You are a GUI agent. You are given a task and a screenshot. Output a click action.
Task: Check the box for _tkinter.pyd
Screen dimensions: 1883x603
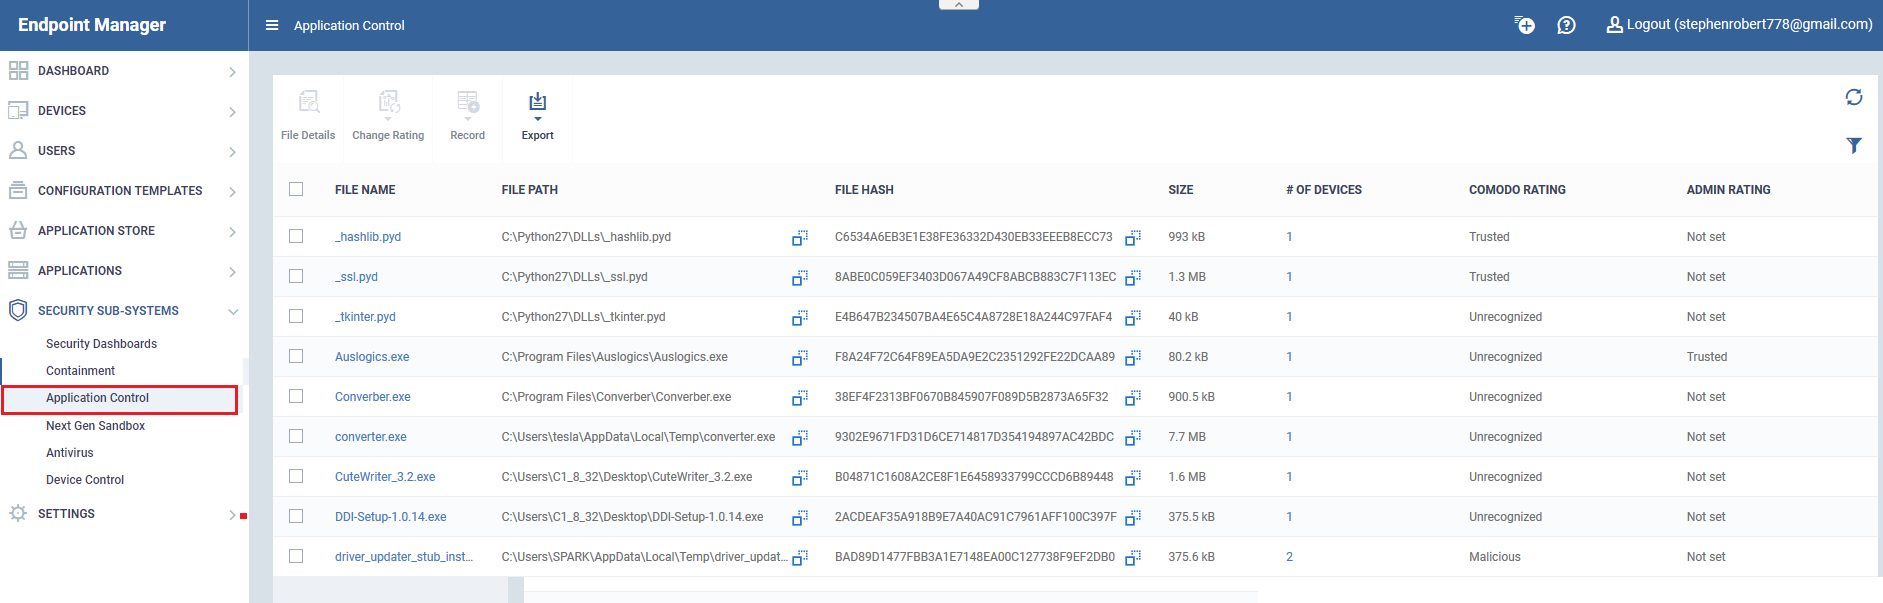pos(296,316)
